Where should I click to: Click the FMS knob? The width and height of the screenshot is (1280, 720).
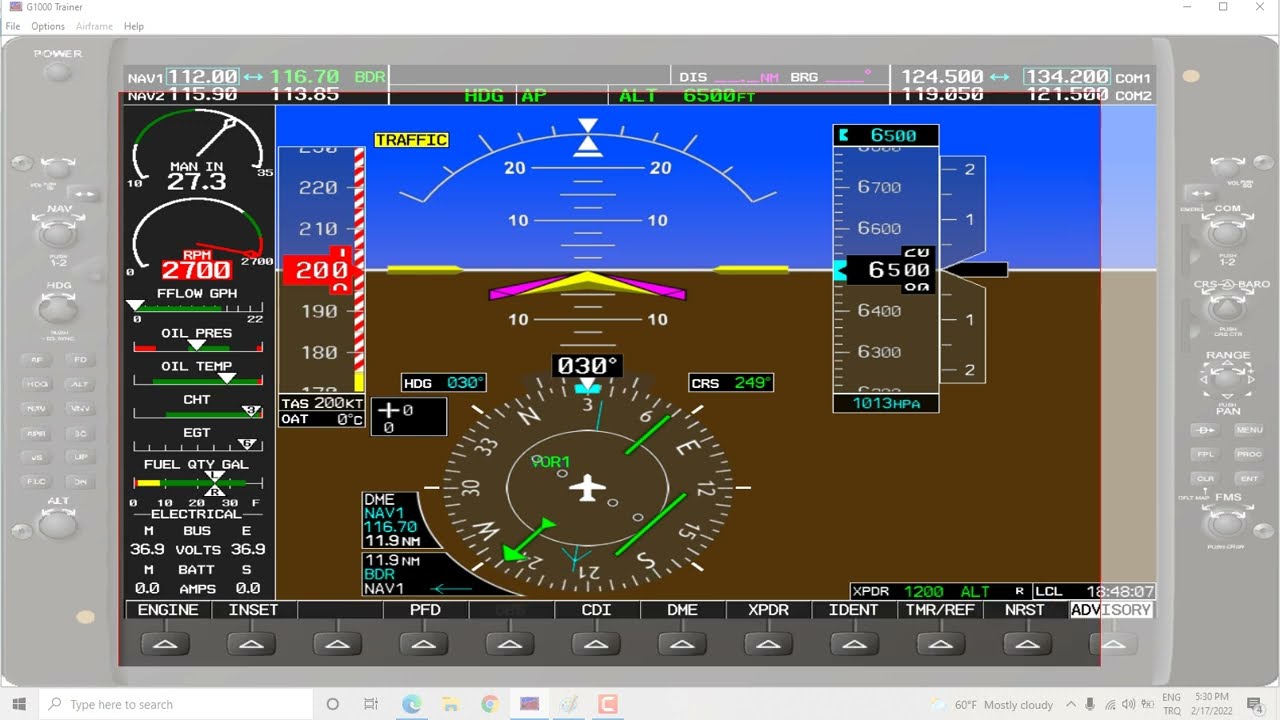pos(1227,524)
